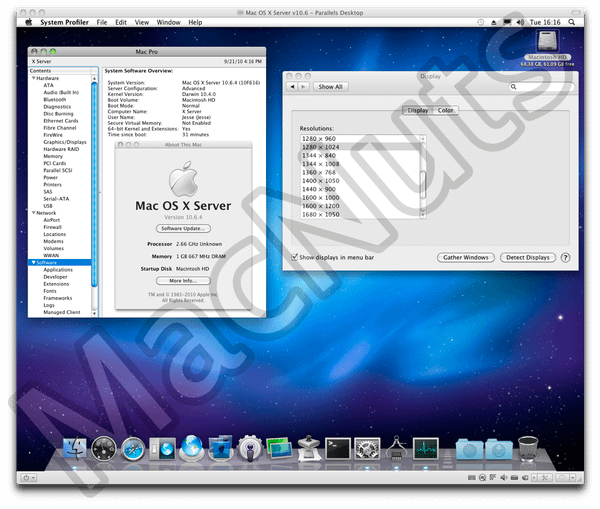Open the second blue folder stack in Dock
Image resolution: width=600 pixels, height=509 pixels.
499,449
